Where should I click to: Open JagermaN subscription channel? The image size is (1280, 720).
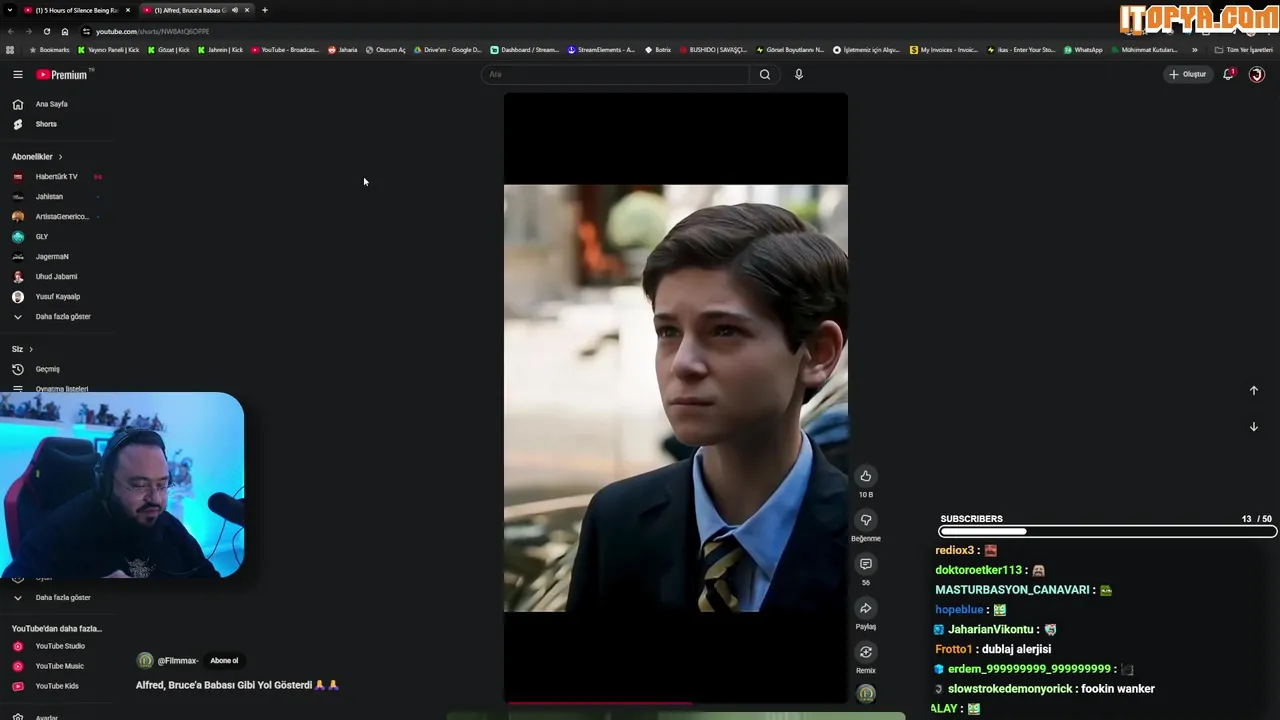click(51, 257)
